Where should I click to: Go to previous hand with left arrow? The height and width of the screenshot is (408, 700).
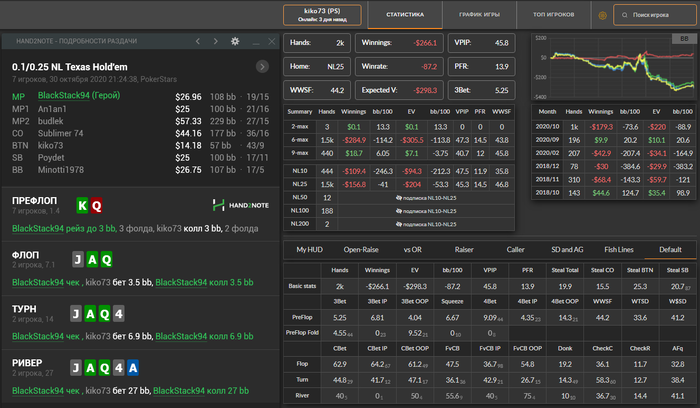click(199, 41)
